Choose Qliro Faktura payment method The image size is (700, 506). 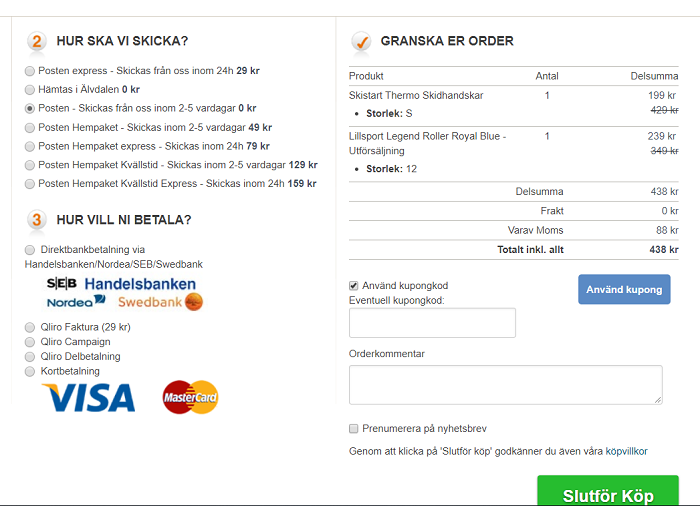[30, 327]
